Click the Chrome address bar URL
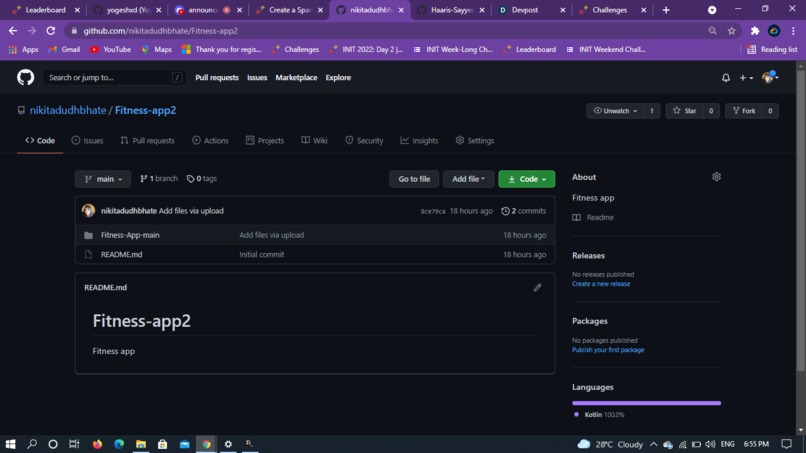 (160, 31)
